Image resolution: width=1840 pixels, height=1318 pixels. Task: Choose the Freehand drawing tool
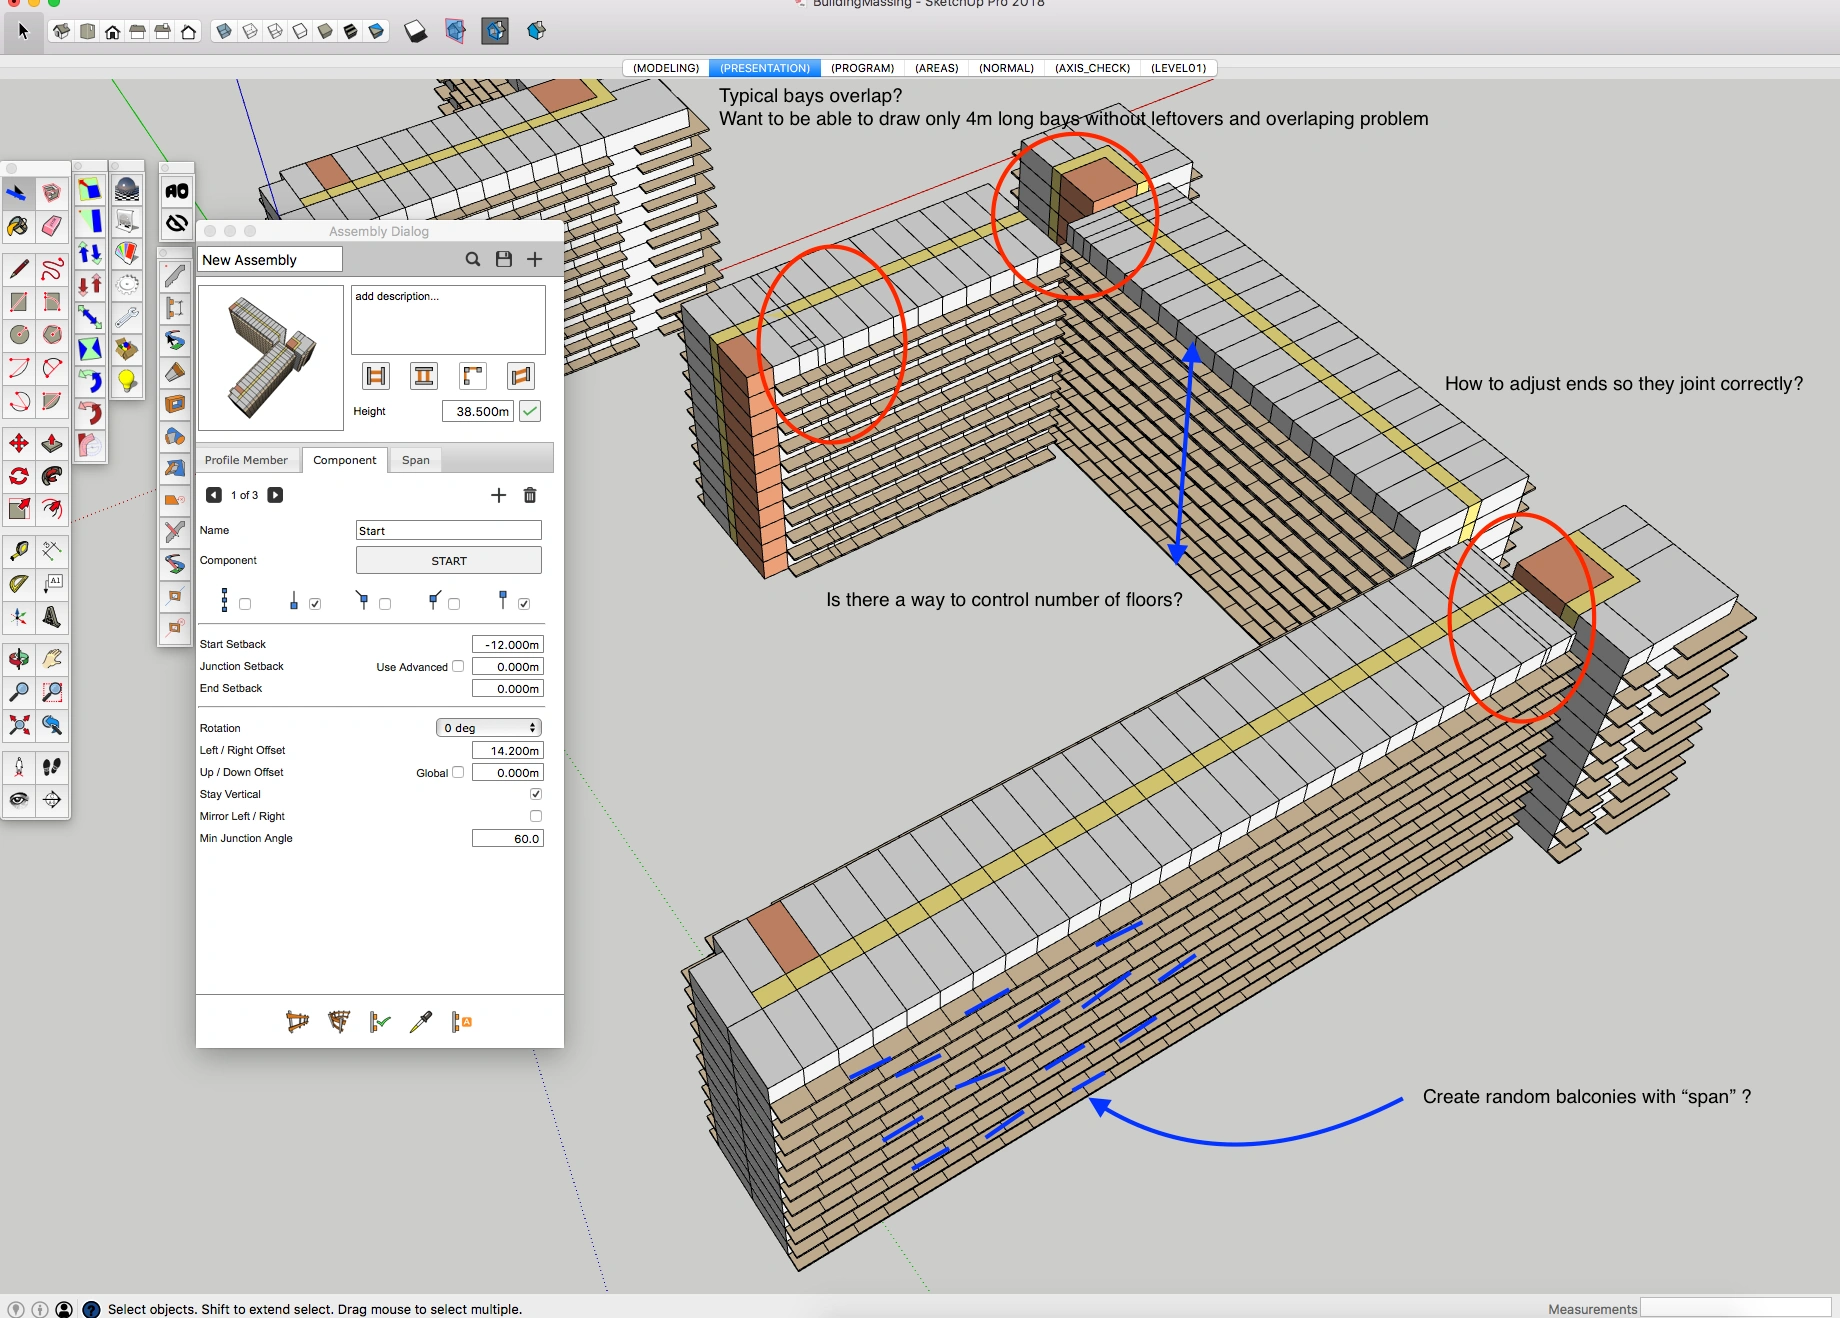tap(52, 268)
